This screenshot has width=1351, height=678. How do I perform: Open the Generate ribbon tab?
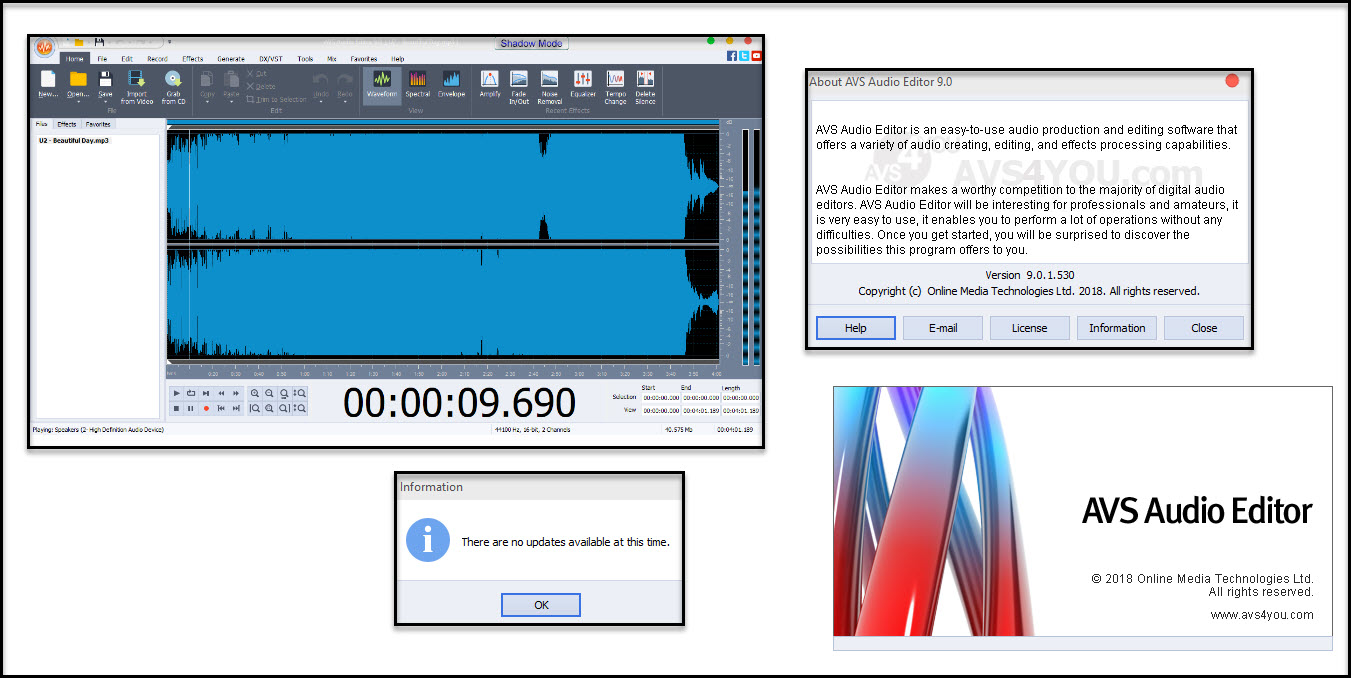pyautogui.click(x=231, y=59)
